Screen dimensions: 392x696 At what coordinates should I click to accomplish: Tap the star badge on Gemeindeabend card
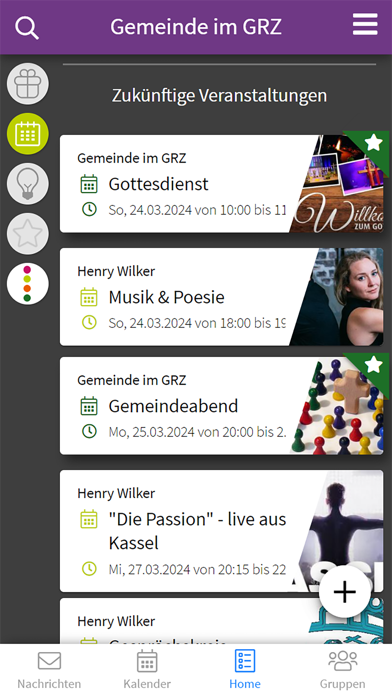point(373,365)
